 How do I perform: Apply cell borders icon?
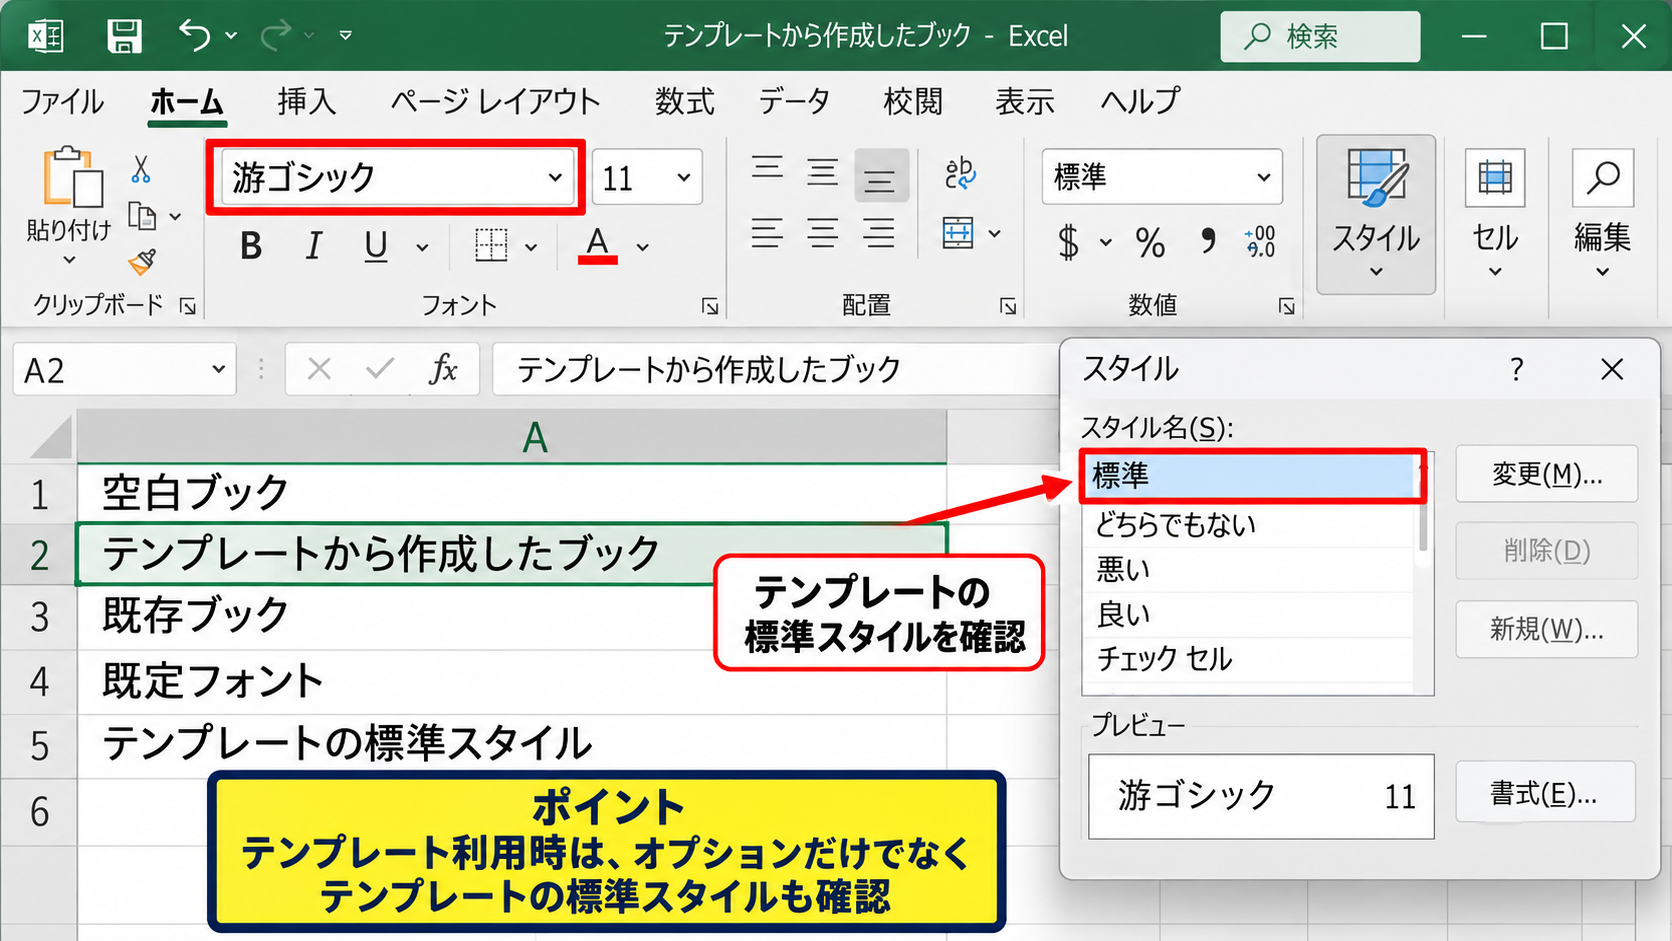(491, 245)
